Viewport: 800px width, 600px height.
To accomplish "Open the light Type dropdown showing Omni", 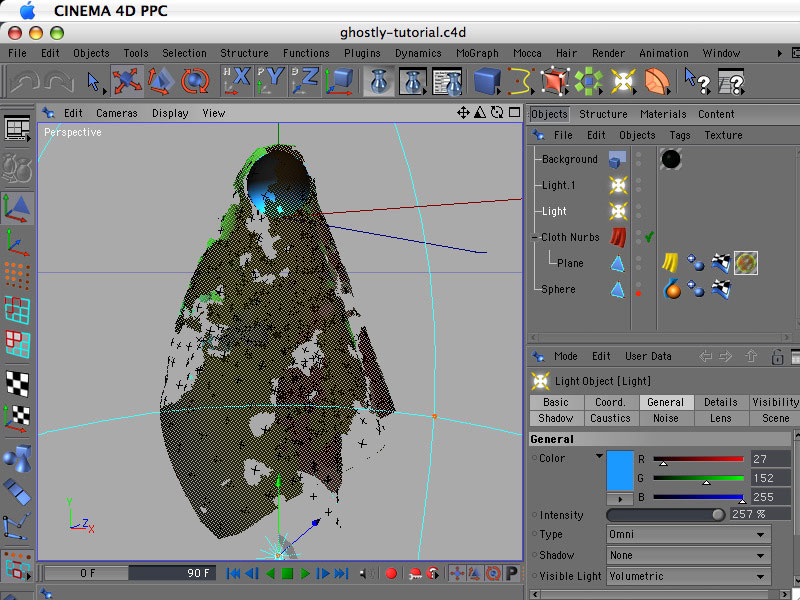I will point(687,534).
